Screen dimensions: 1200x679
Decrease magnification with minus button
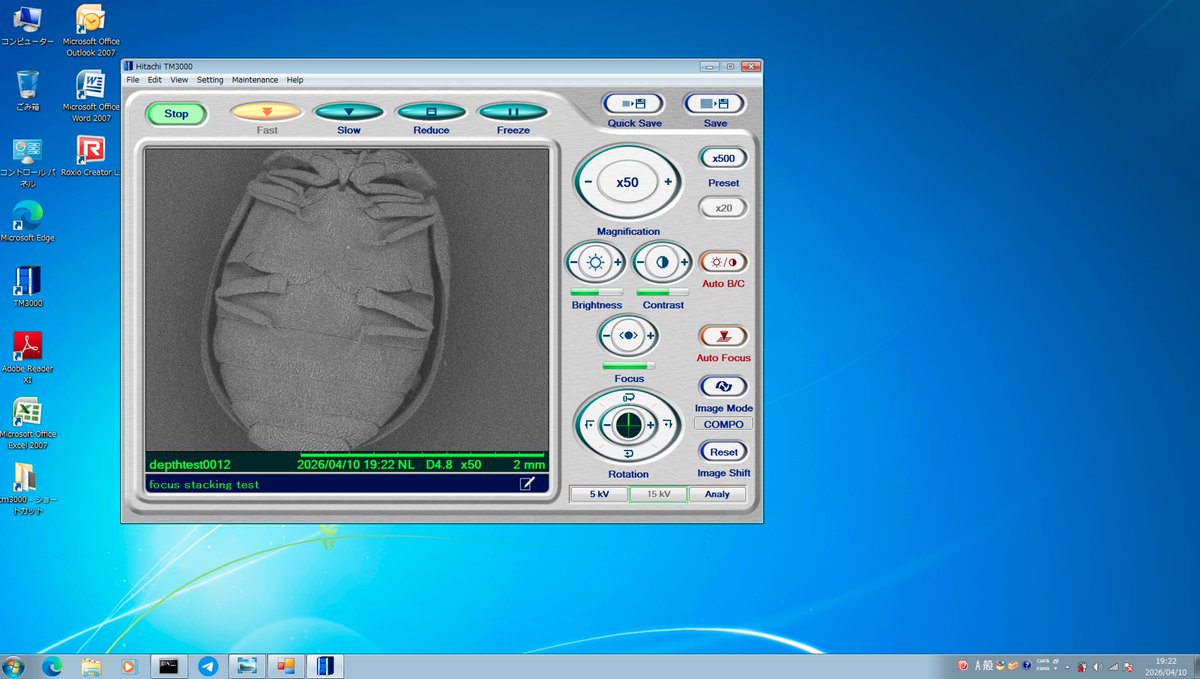[588, 183]
